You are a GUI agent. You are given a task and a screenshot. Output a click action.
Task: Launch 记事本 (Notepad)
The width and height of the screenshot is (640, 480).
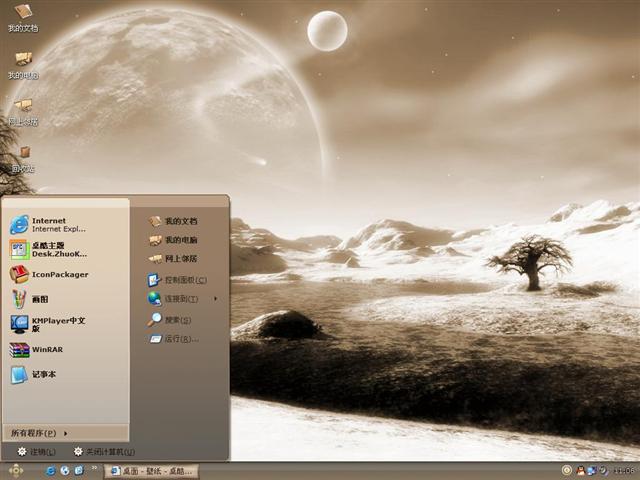[42, 375]
